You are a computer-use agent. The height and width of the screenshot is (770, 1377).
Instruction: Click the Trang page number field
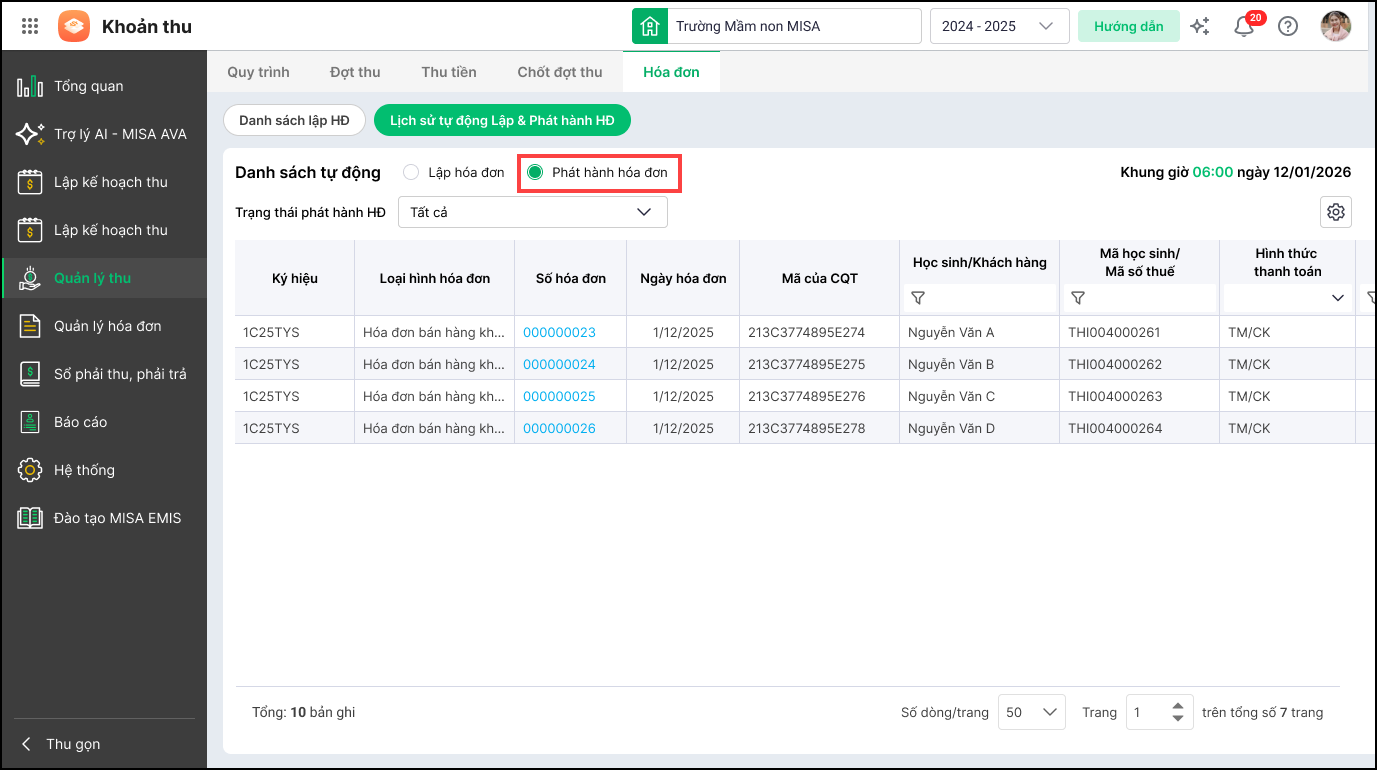point(1147,712)
